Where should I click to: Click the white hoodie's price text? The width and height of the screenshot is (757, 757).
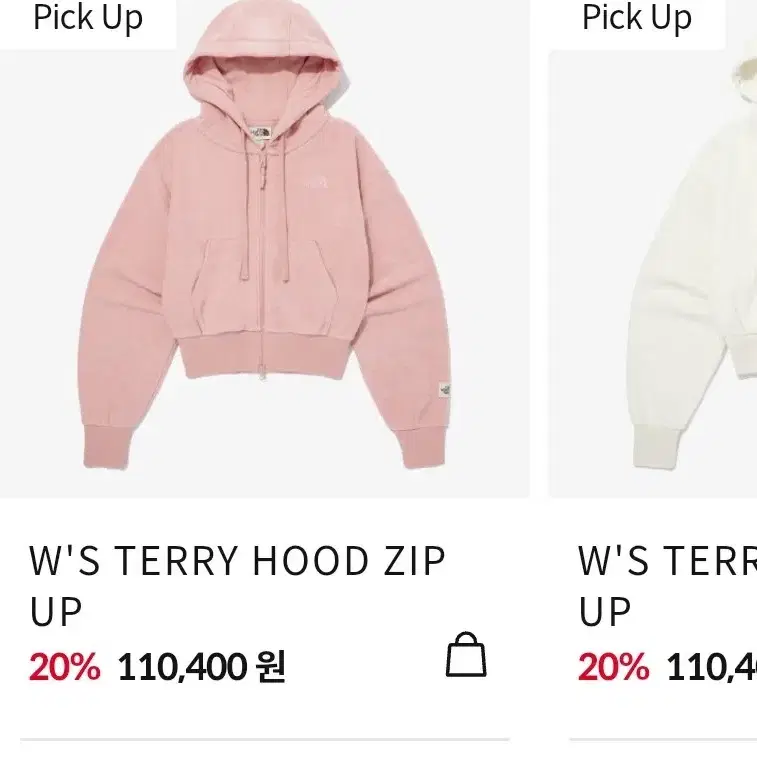[712, 667]
